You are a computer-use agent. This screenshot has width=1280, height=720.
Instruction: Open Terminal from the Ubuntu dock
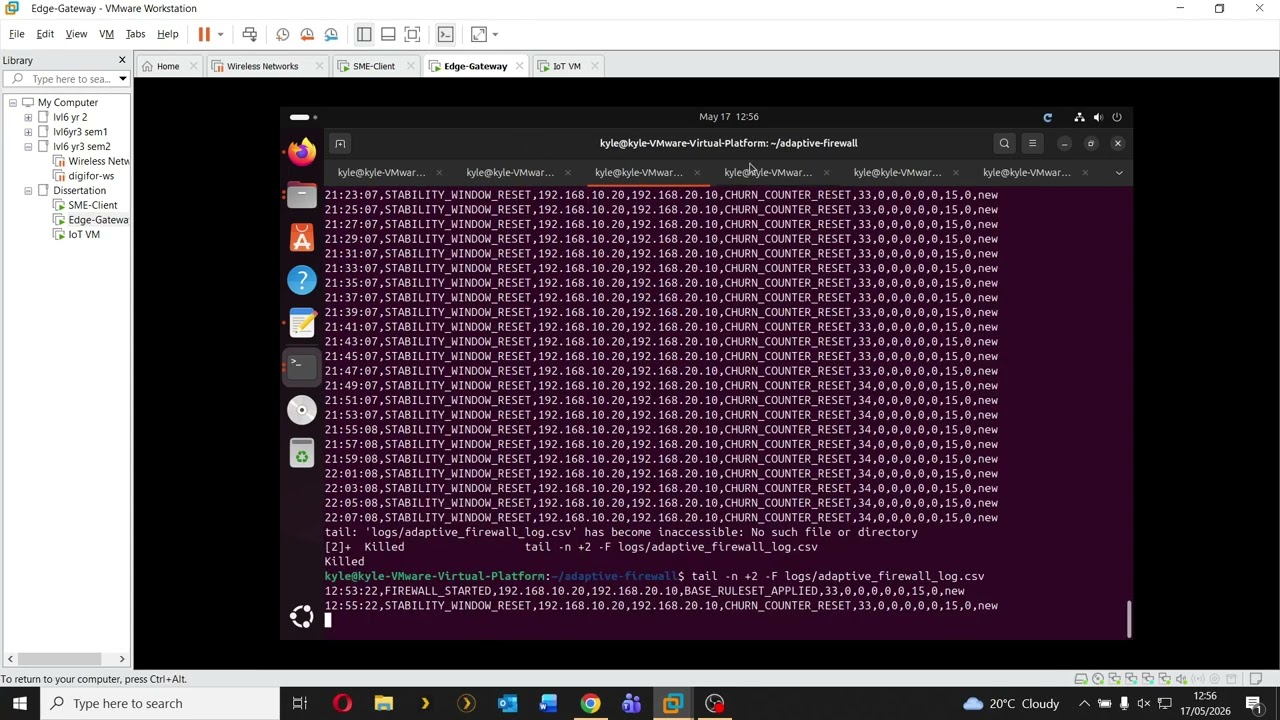click(301, 366)
